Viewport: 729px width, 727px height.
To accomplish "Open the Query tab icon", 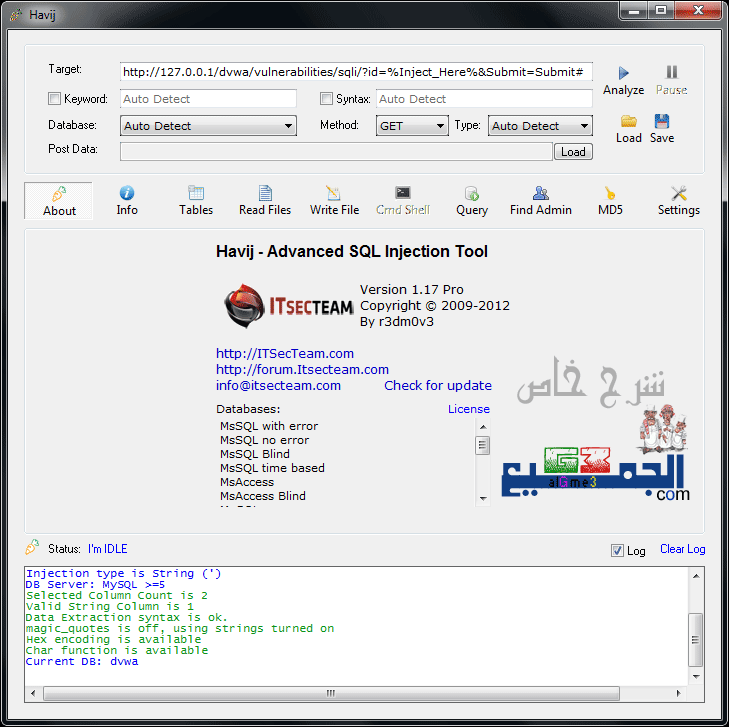I will (x=471, y=193).
